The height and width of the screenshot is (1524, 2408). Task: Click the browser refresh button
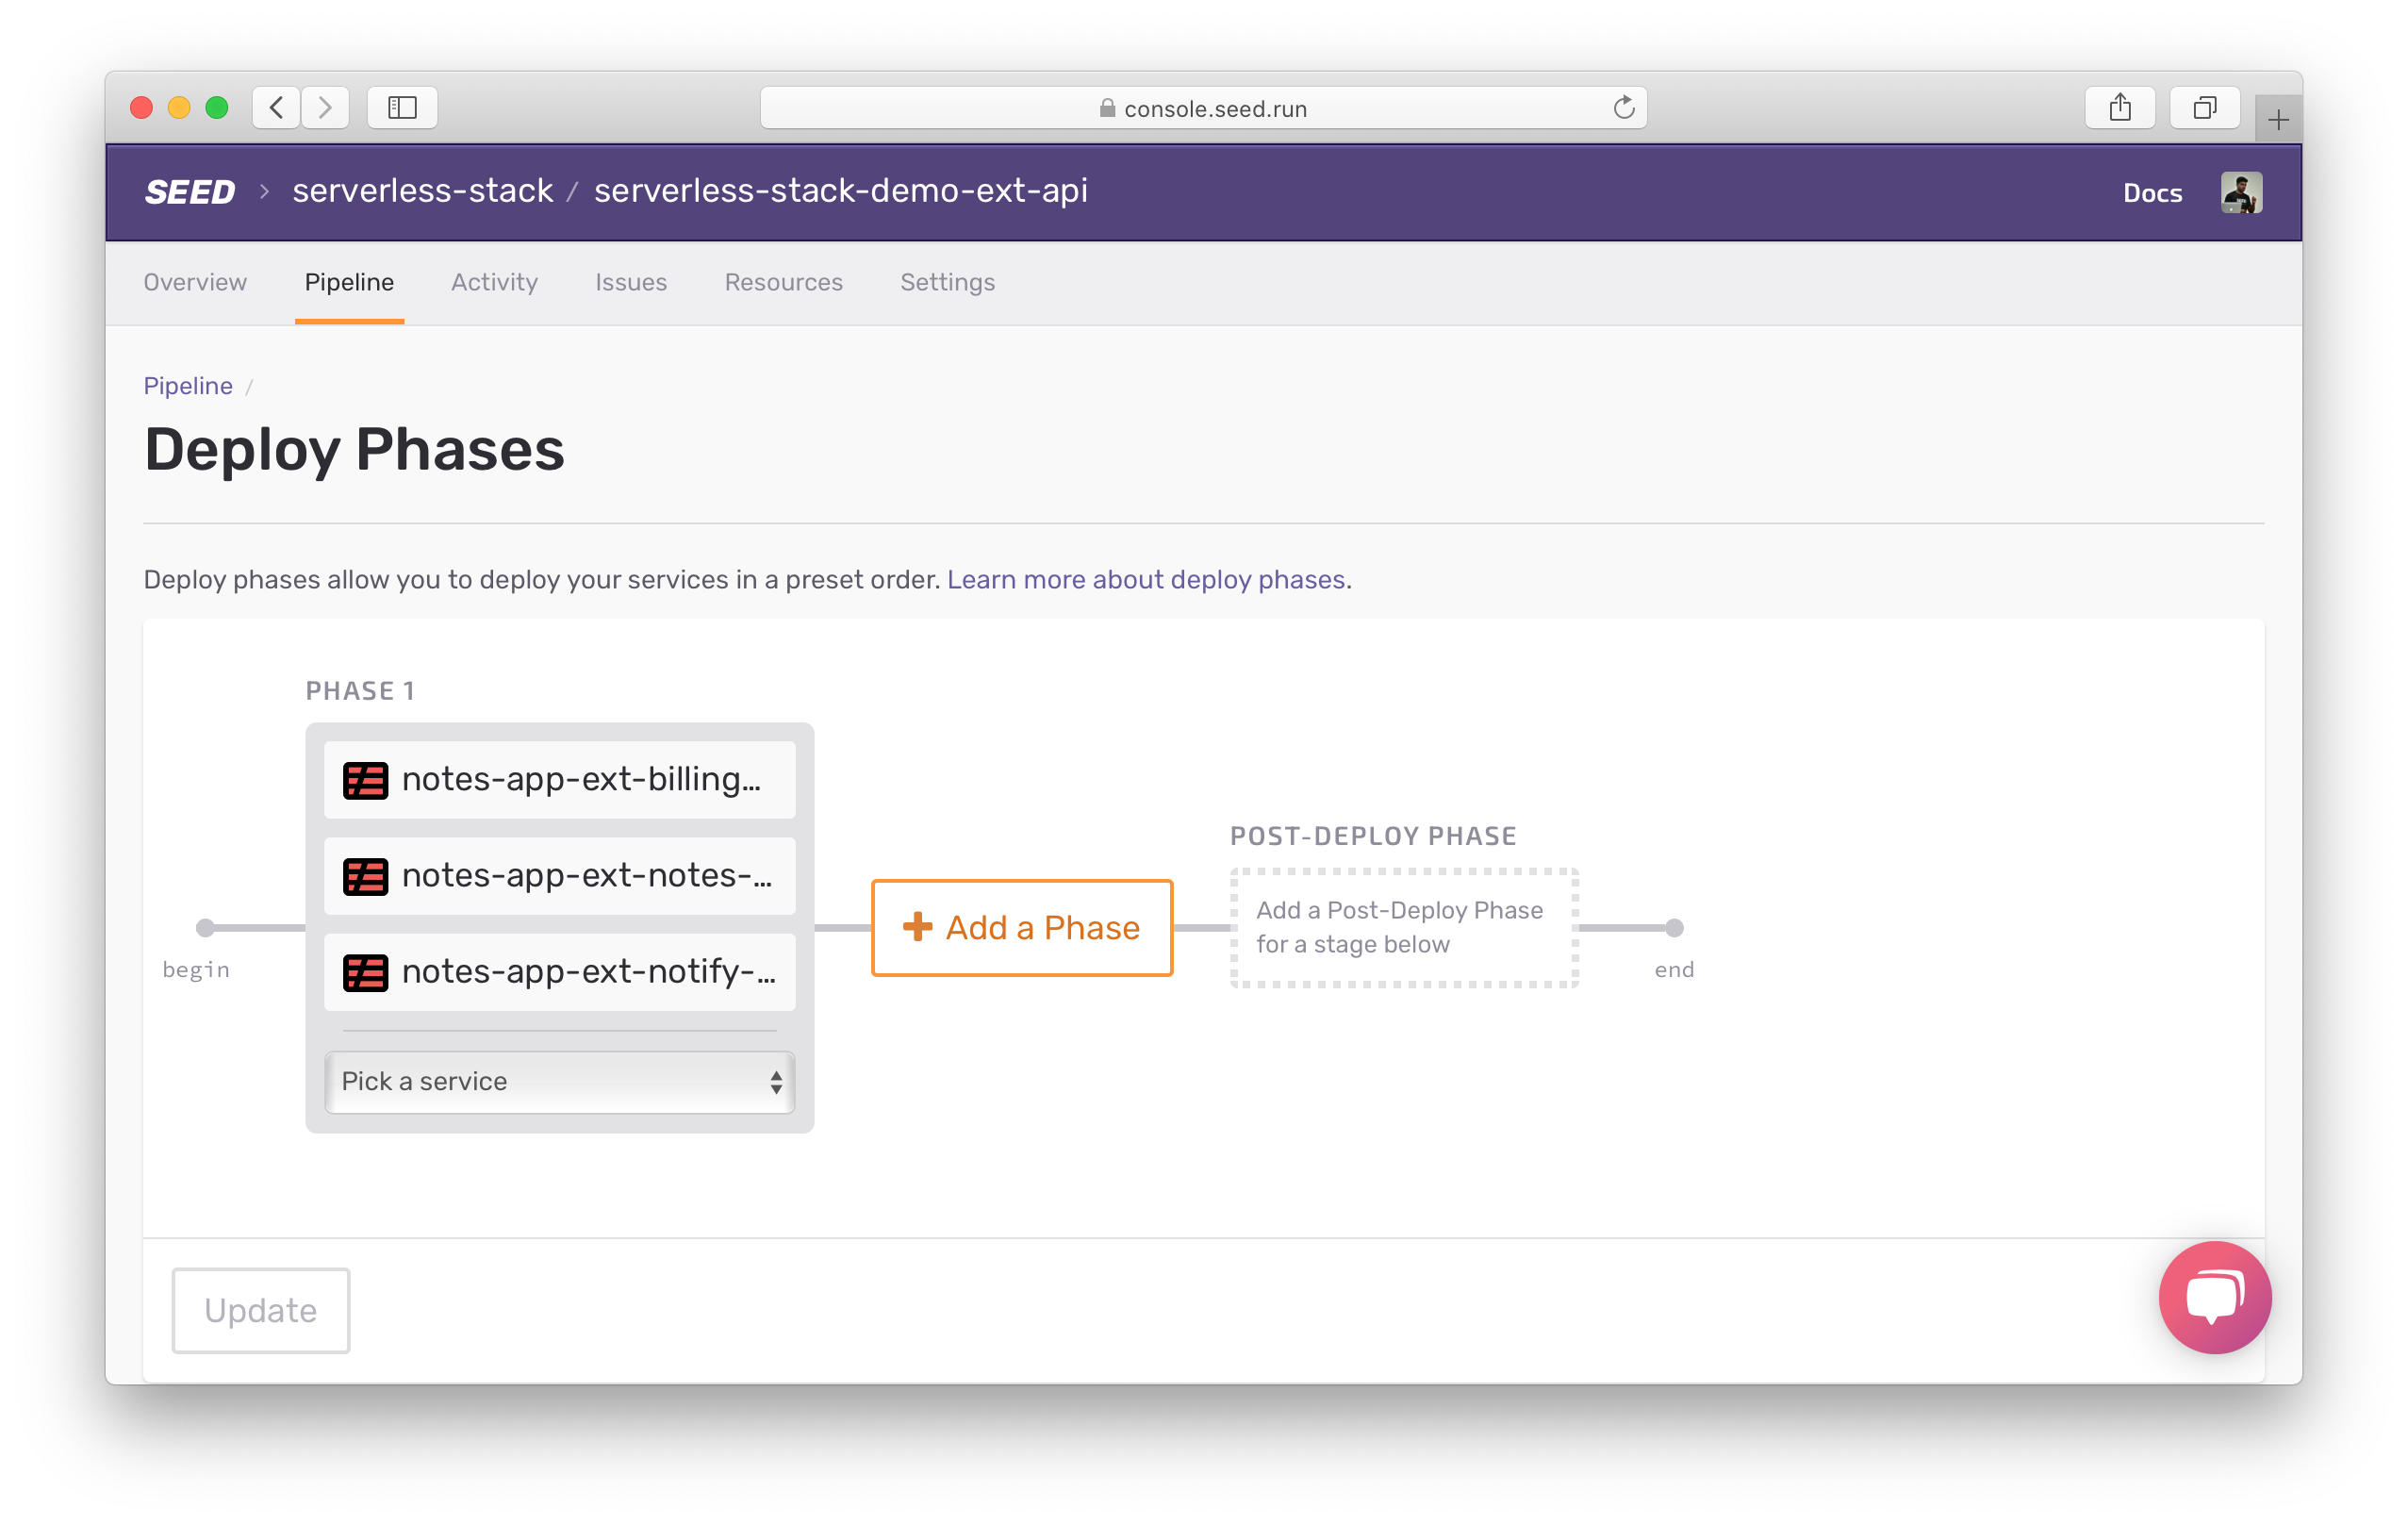[1624, 108]
